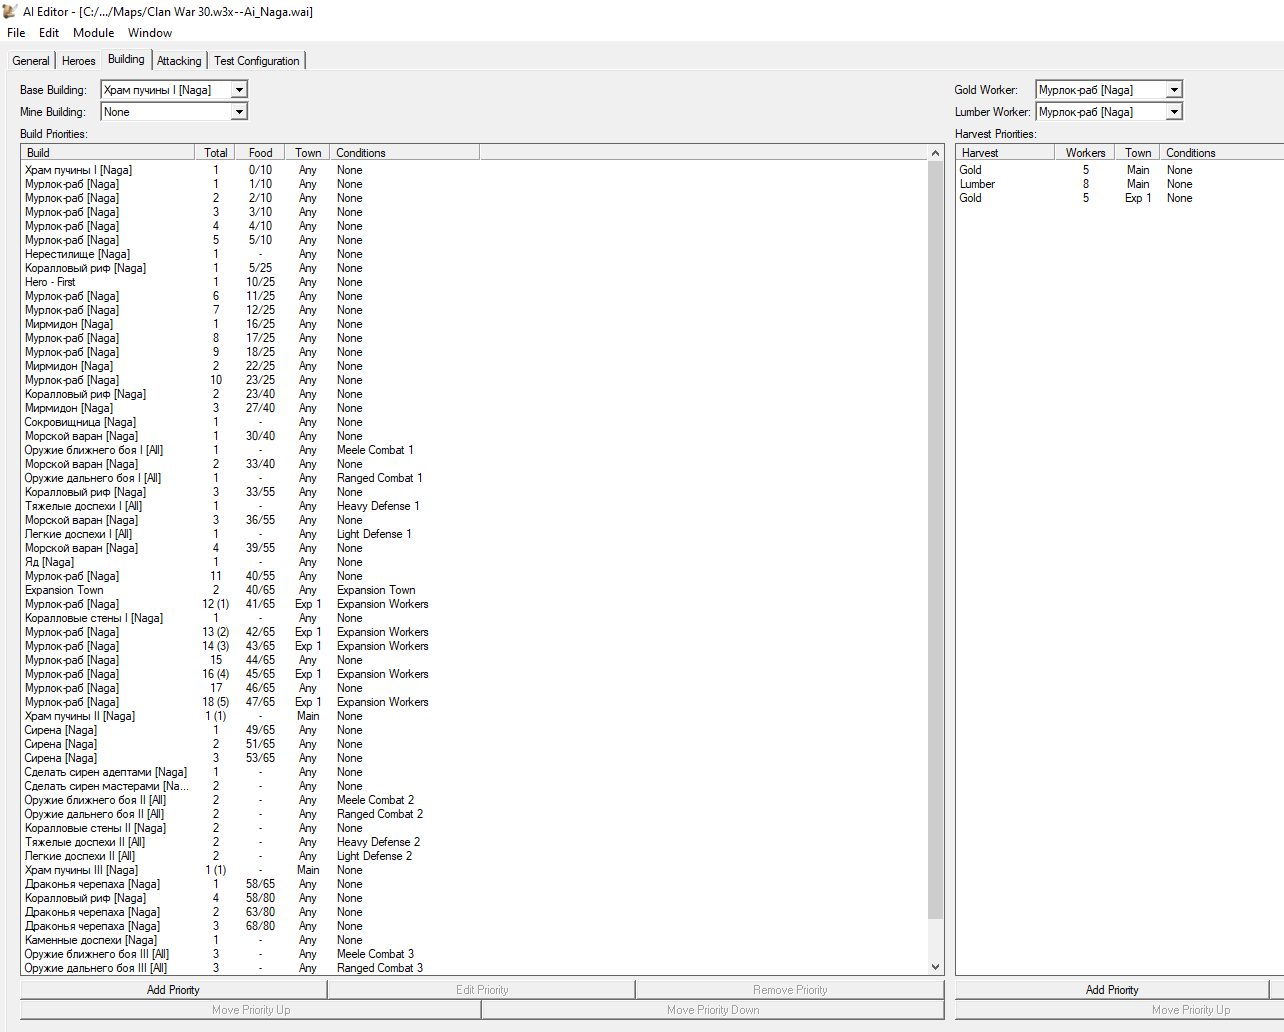Select the Building tab
This screenshot has width=1284, height=1032.
click(x=126, y=59)
